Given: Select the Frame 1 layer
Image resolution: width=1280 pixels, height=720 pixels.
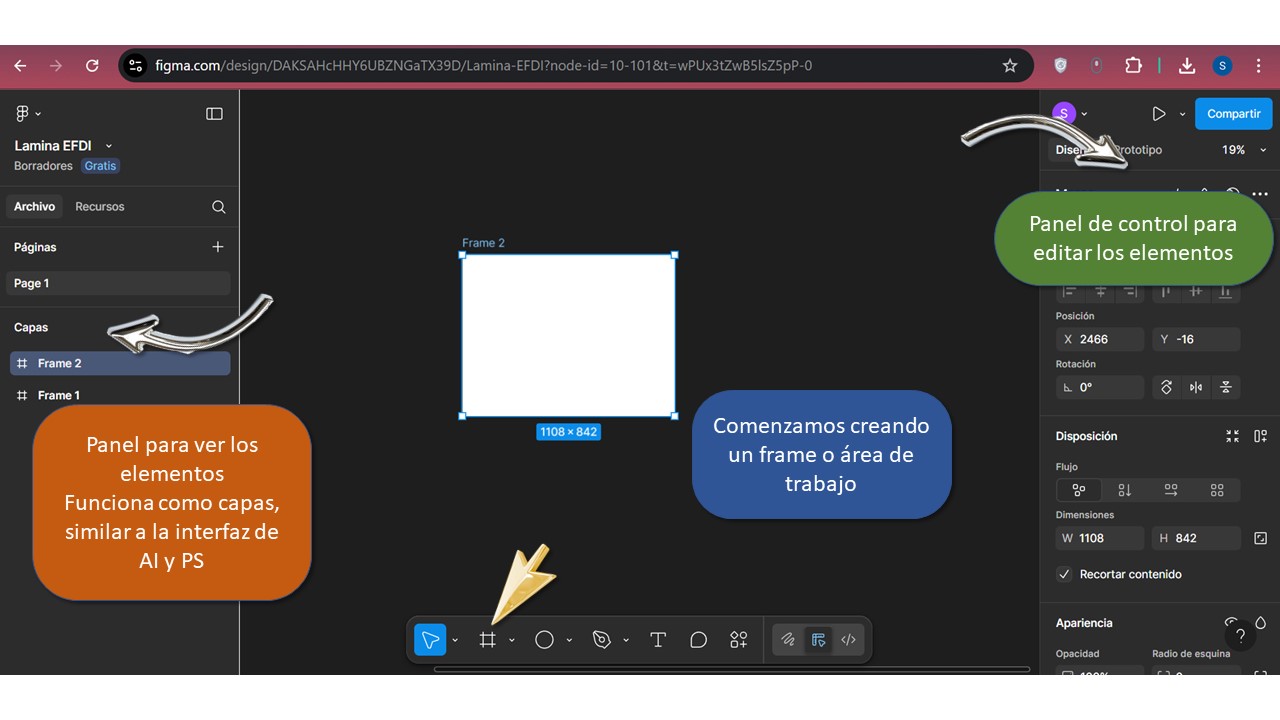Looking at the screenshot, I should (59, 395).
